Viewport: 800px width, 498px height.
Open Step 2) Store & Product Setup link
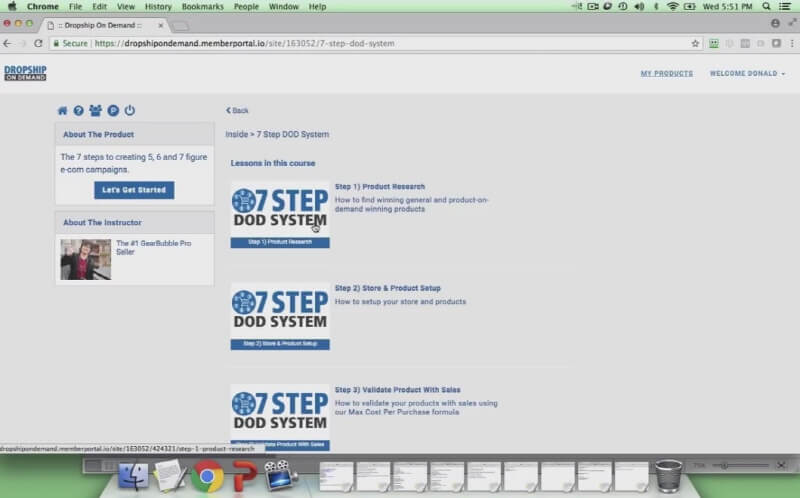pos(387,288)
